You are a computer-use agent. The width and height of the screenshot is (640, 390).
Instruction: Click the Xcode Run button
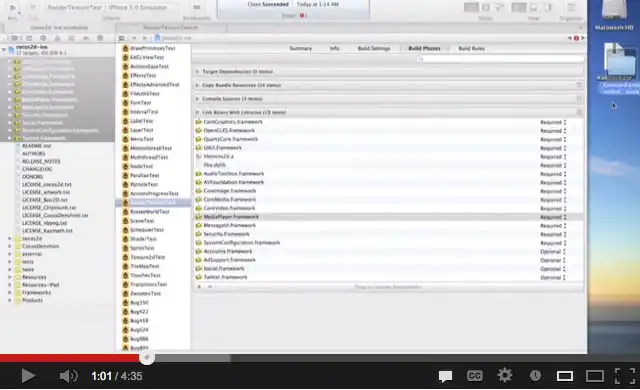(13, 7)
